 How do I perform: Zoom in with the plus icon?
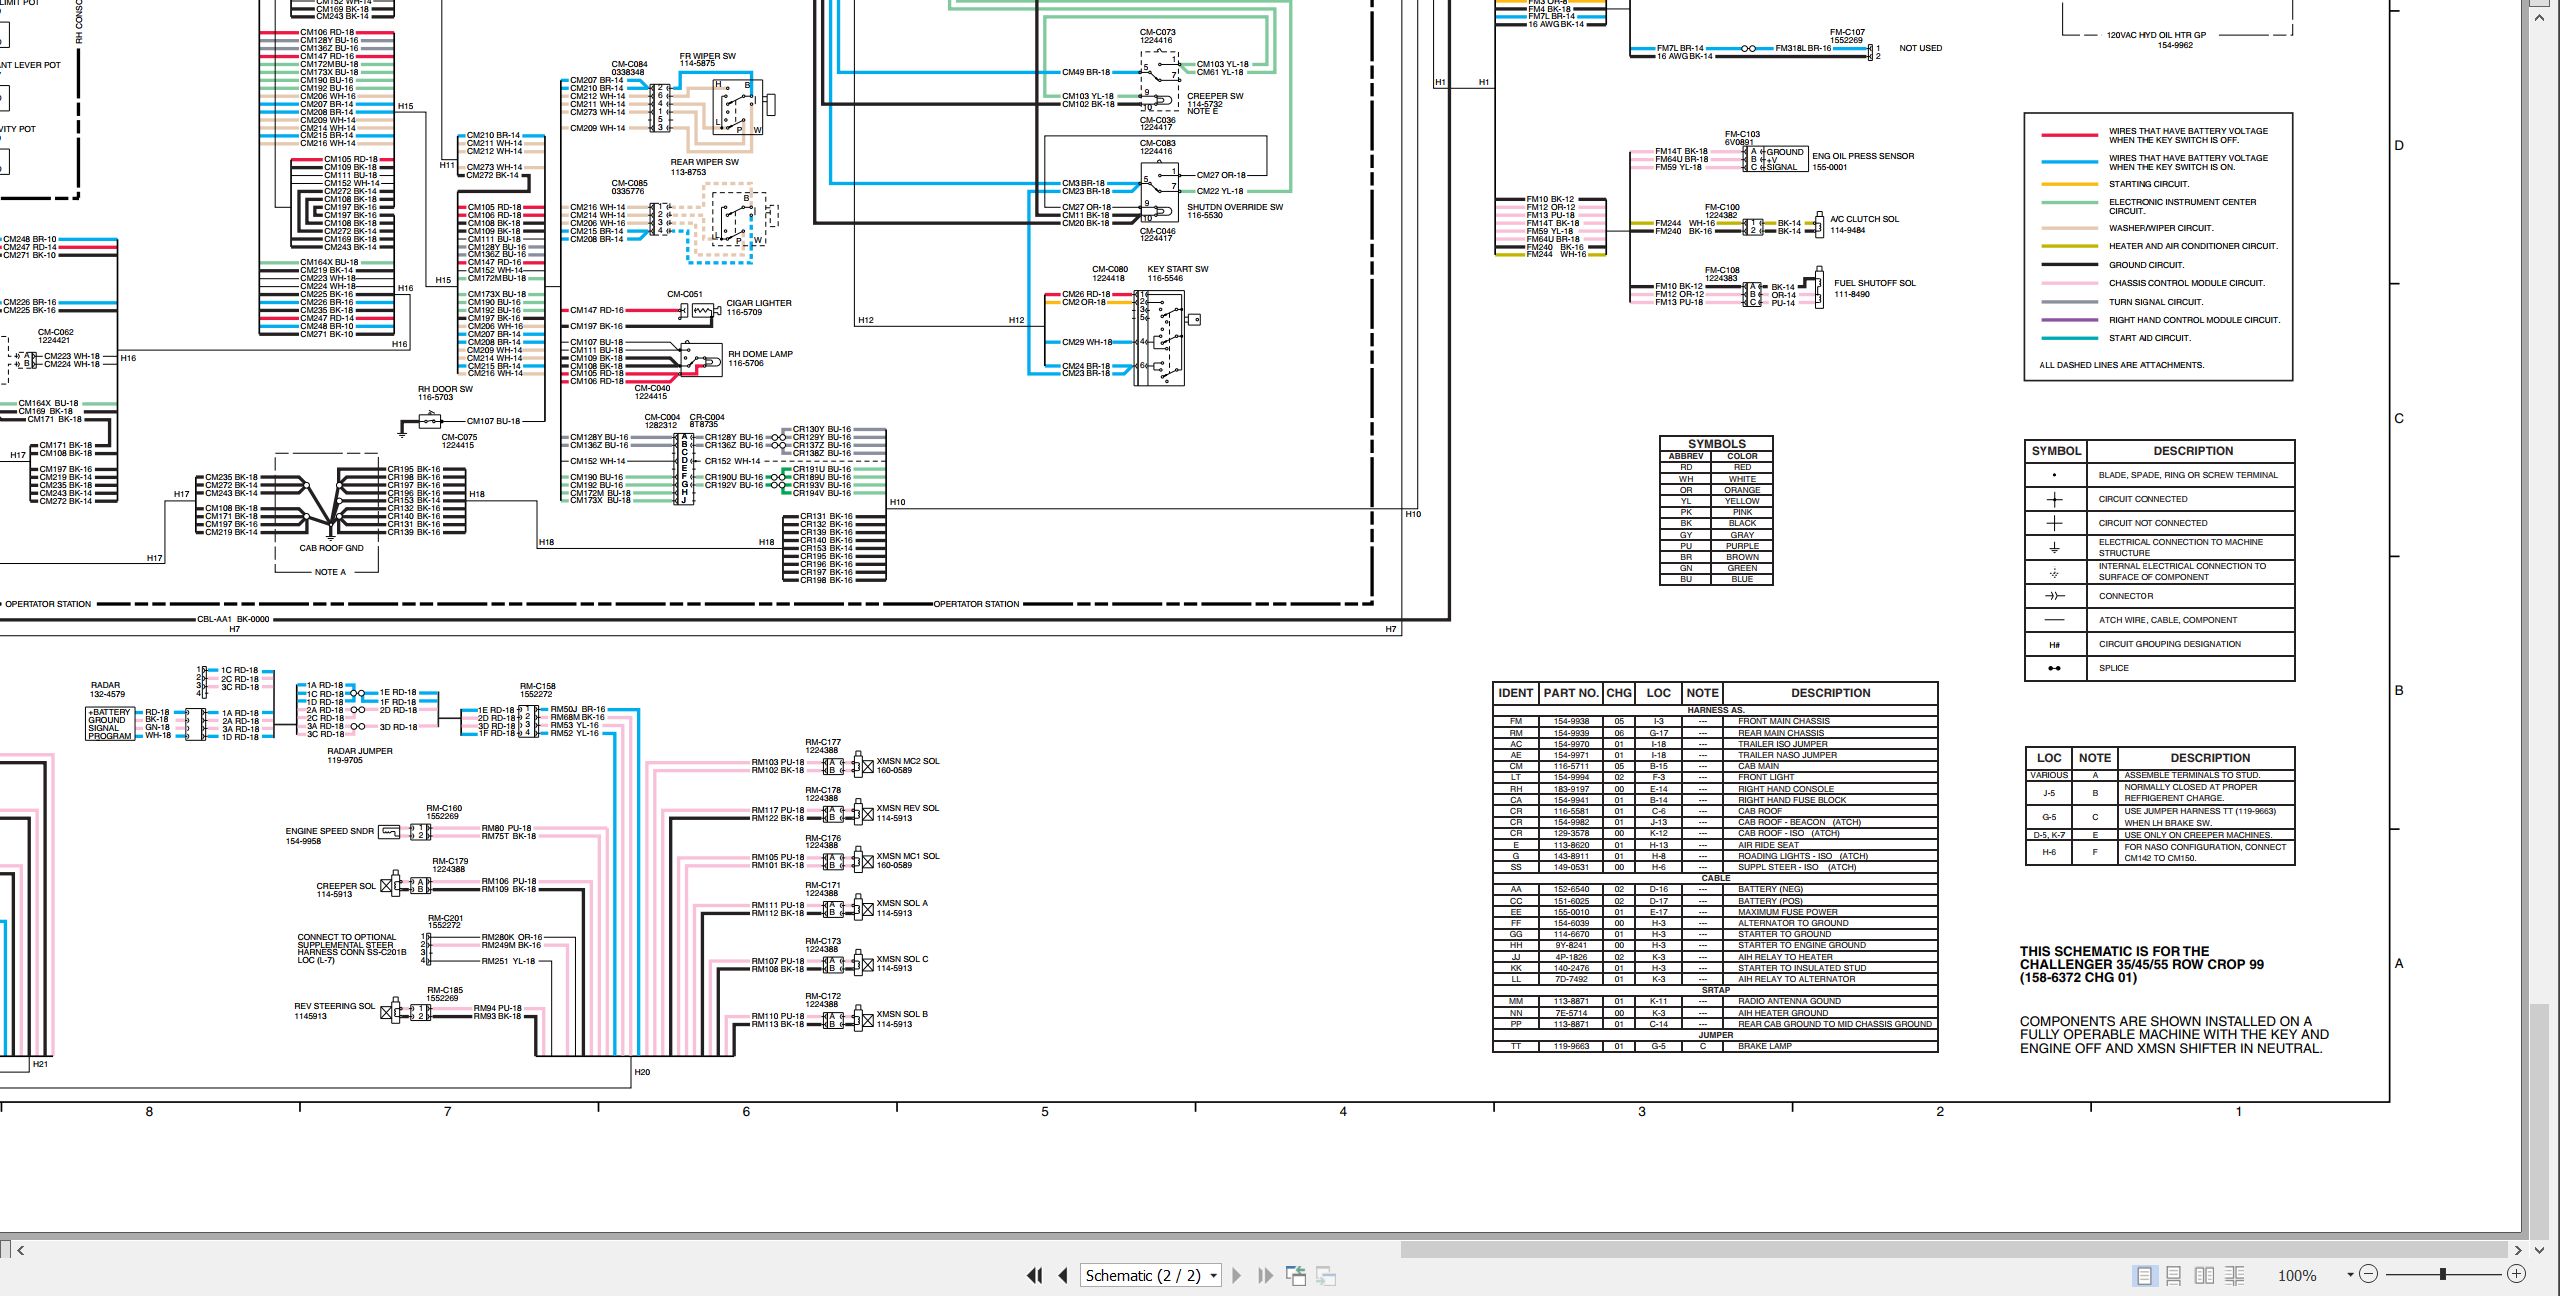point(2516,1274)
